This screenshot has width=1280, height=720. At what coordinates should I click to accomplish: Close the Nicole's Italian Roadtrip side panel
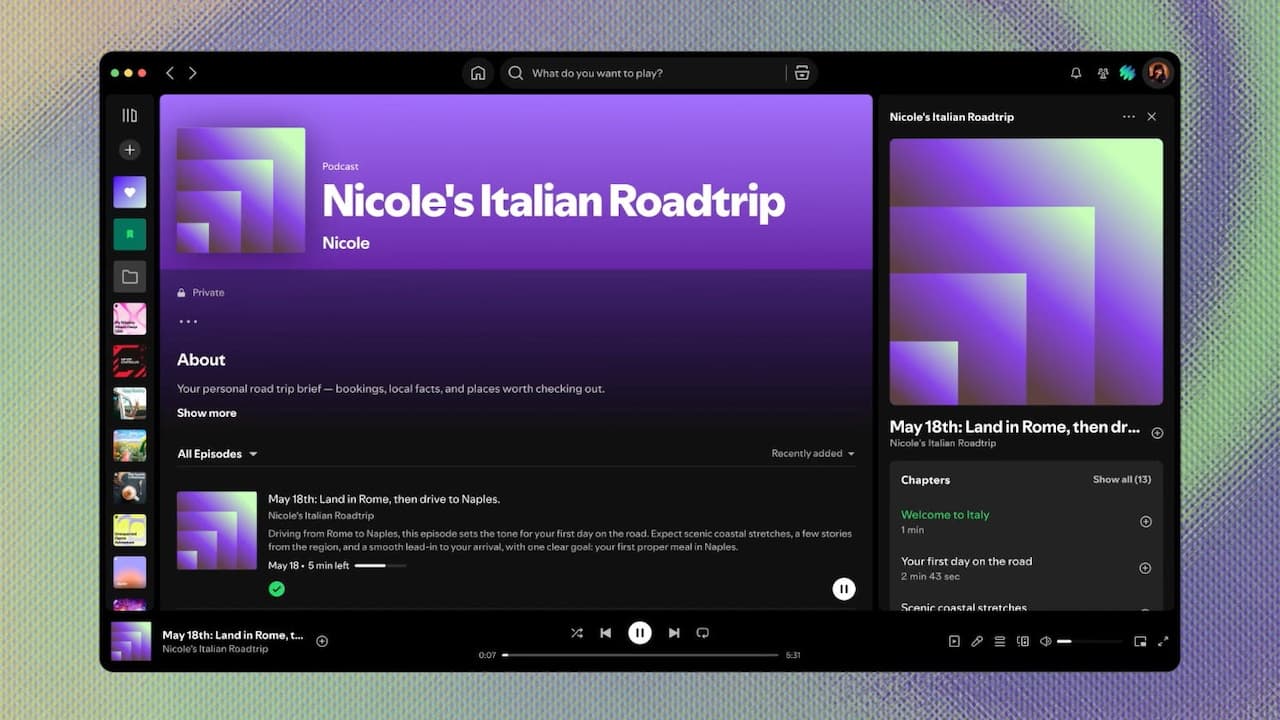pos(1152,117)
